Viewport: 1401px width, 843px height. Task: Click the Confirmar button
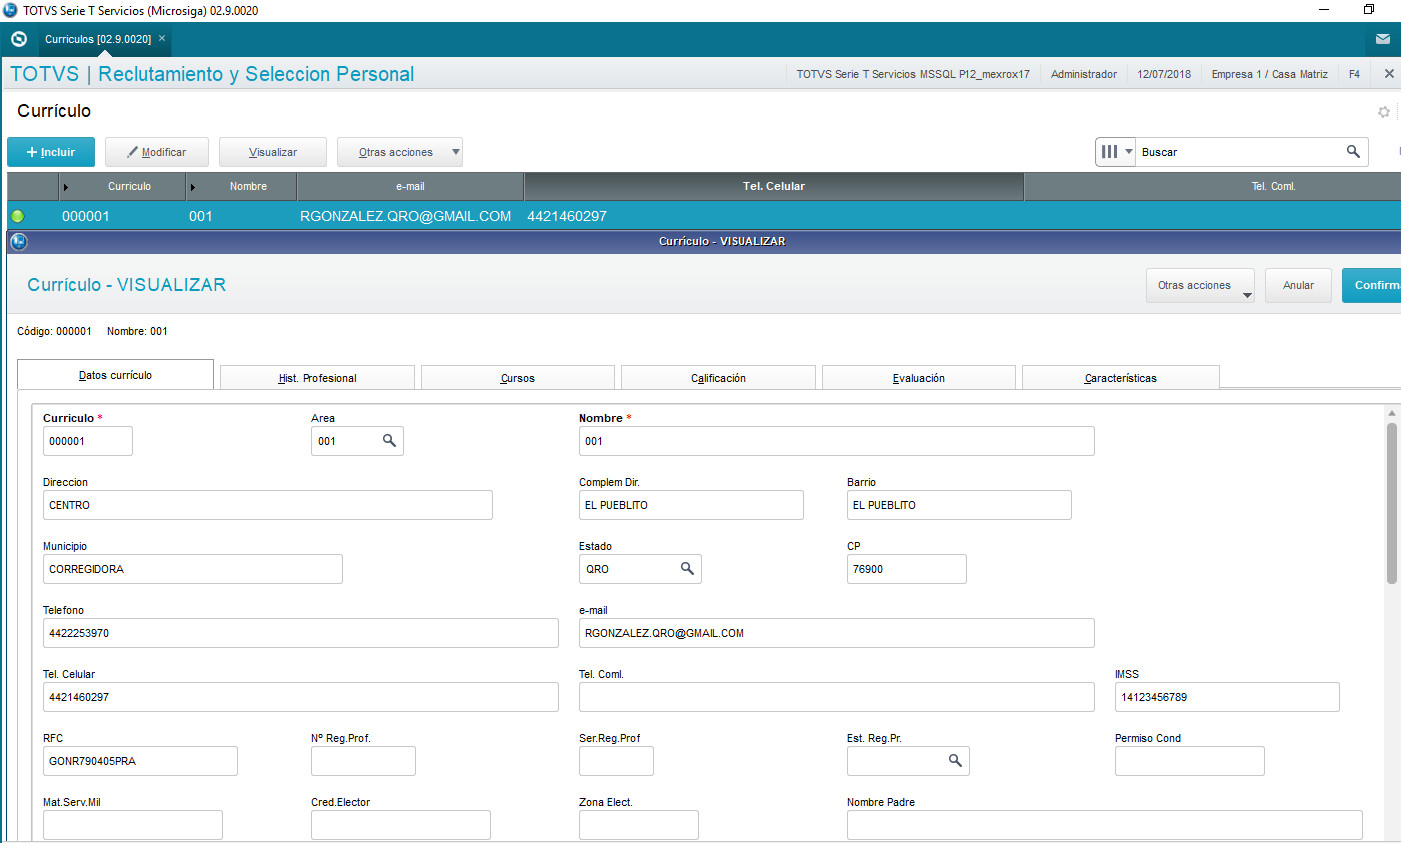pos(1372,286)
